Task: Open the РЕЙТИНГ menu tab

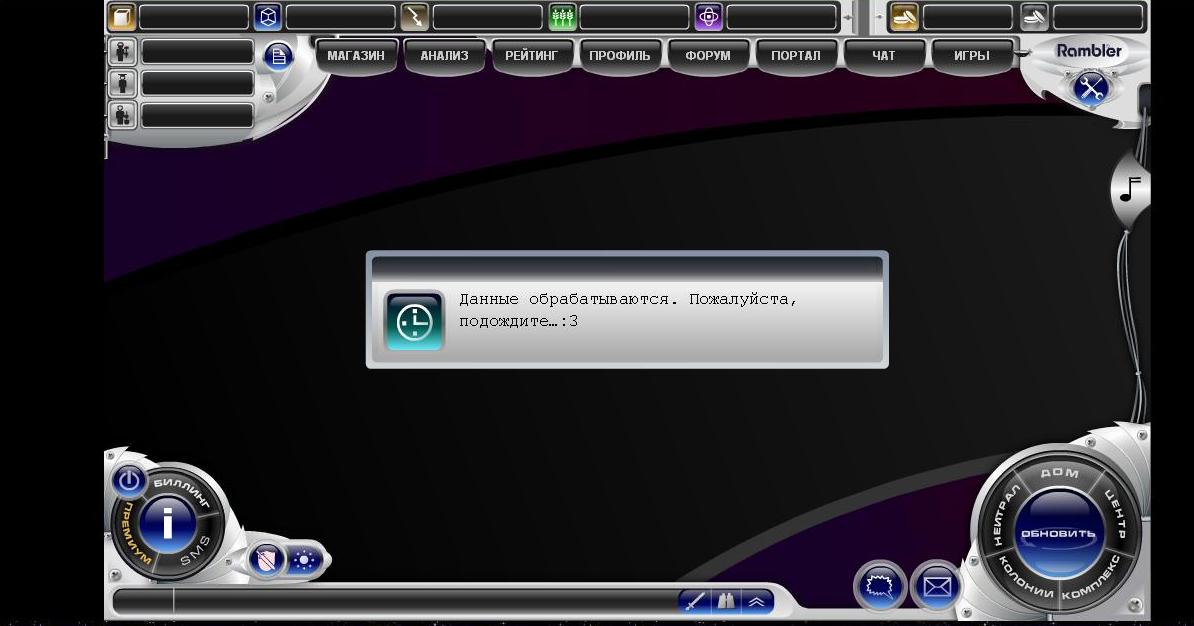Action: coord(532,56)
